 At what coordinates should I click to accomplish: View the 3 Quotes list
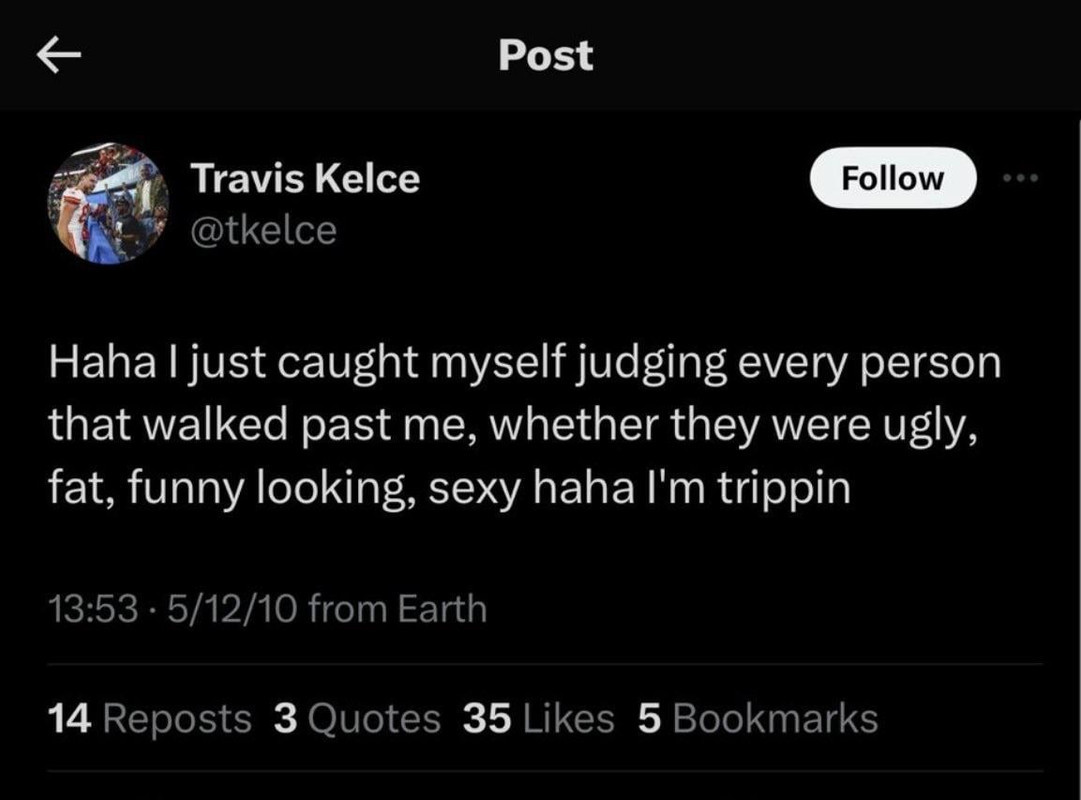pyautogui.click(x=357, y=718)
